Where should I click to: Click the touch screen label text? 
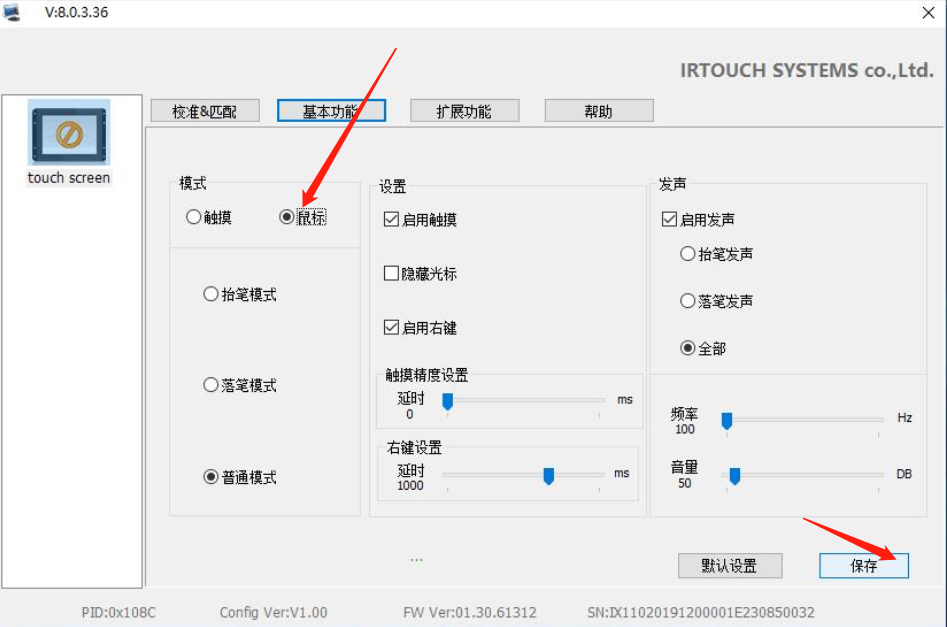tap(69, 178)
